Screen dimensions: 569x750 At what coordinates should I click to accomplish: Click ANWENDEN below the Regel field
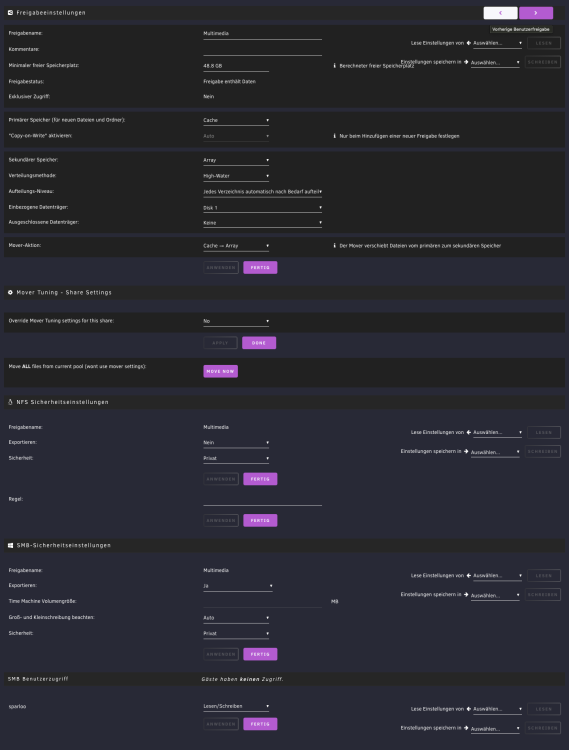pos(221,520)
